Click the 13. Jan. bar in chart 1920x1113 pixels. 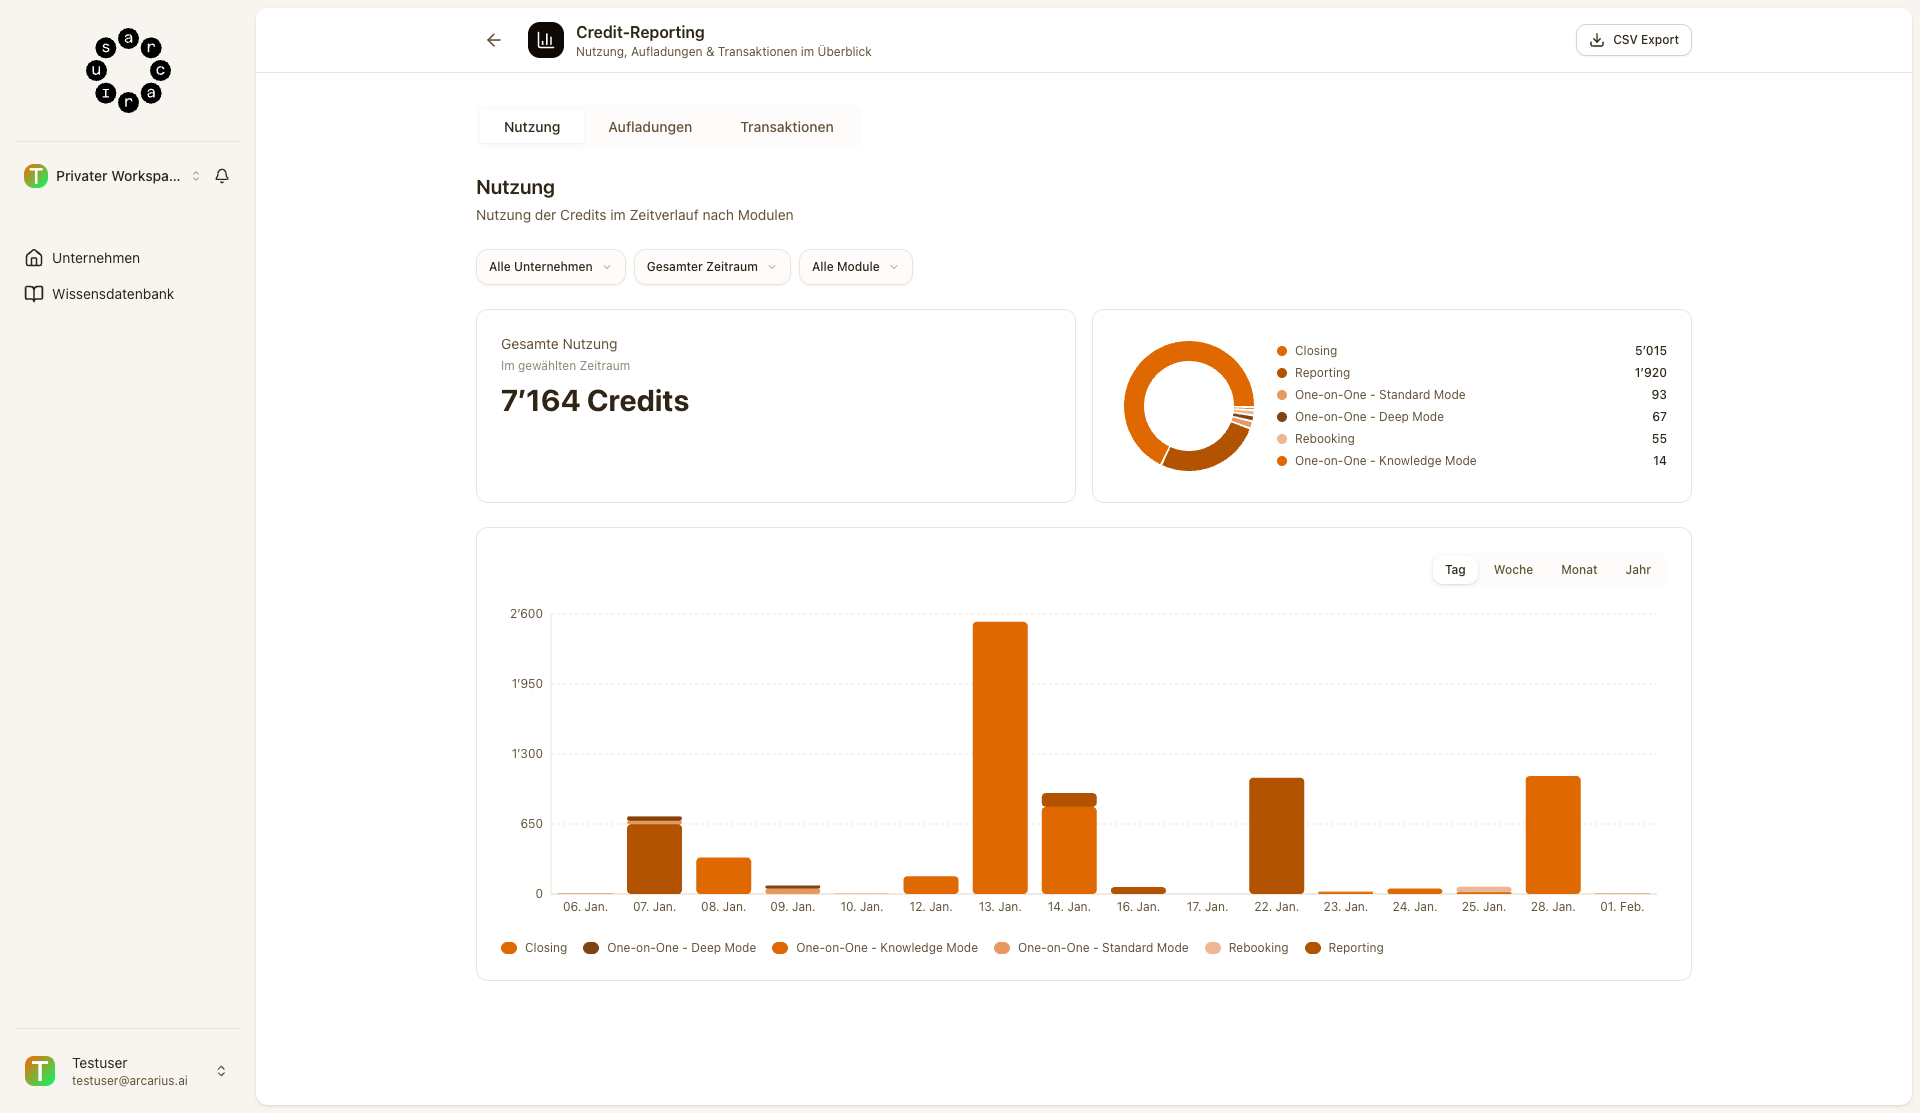(x=1000, y=757)
